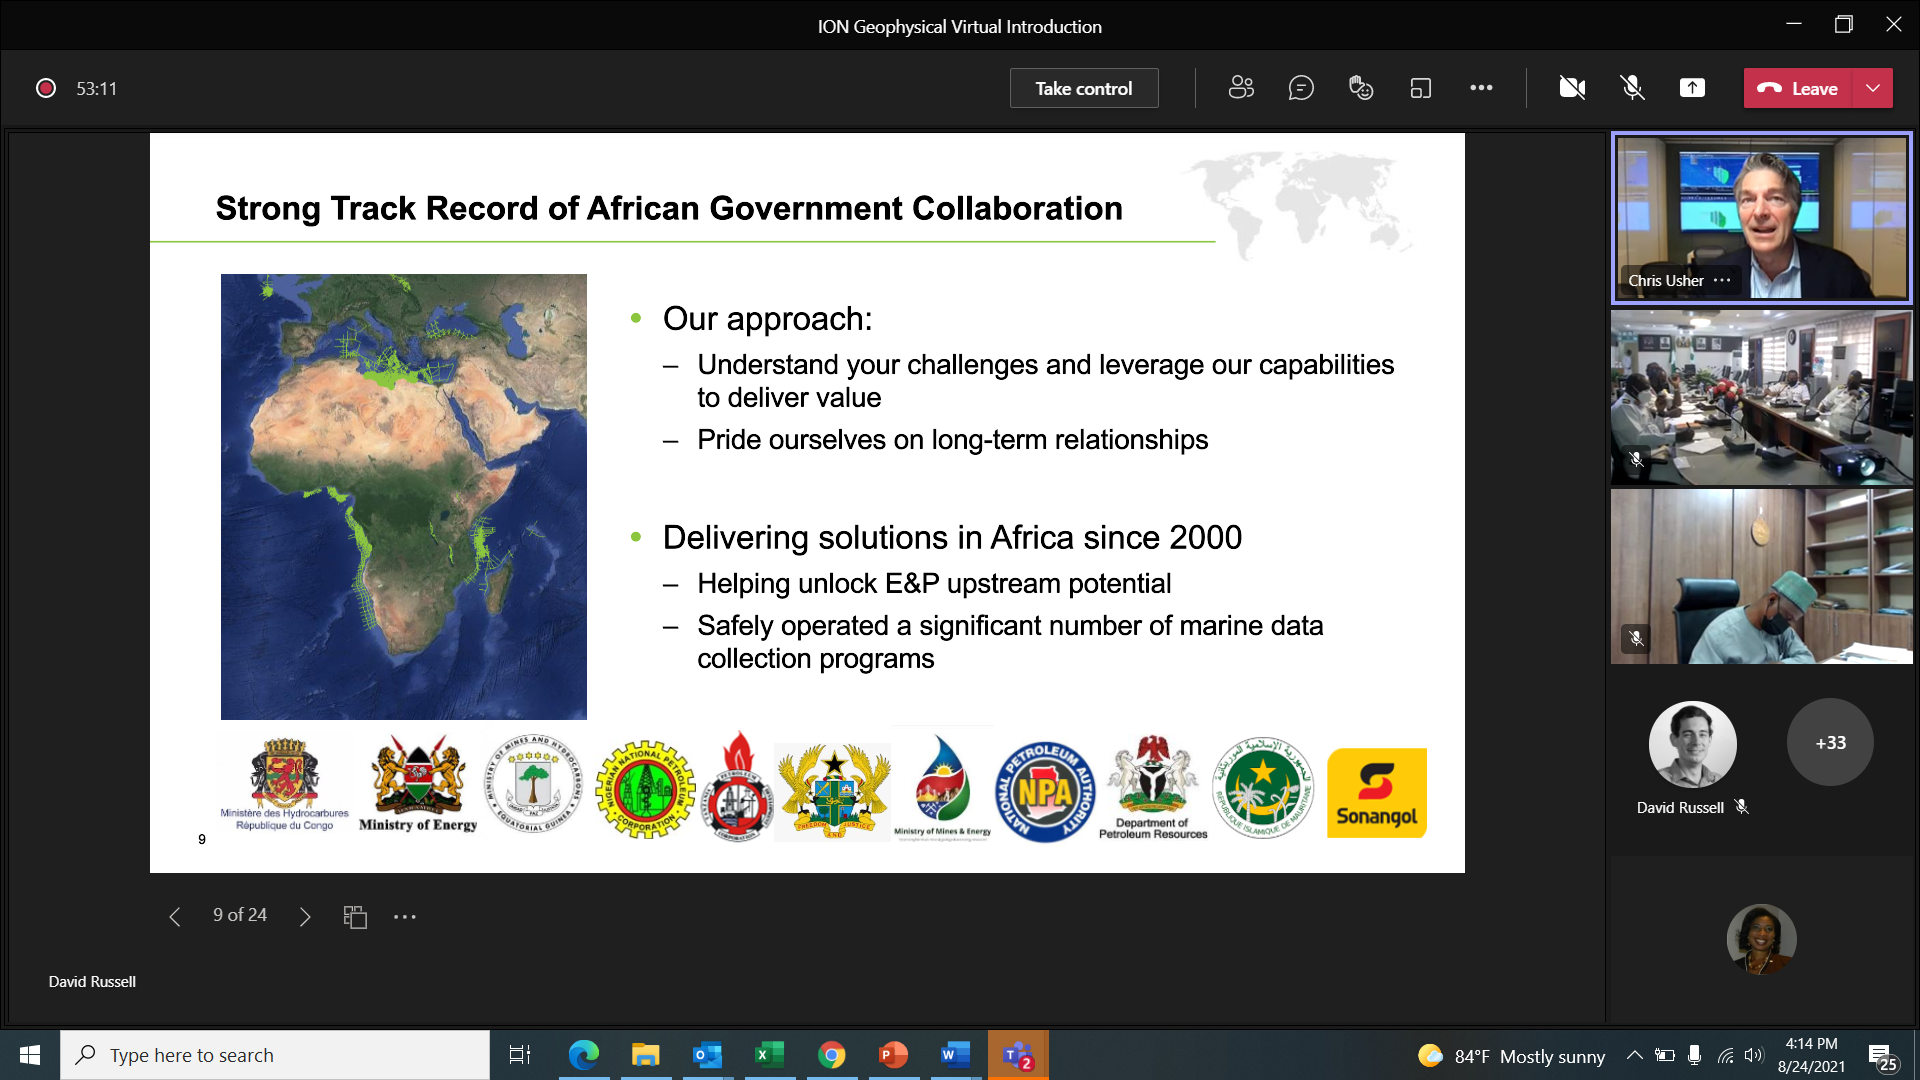
Task: Open reactions and raise hand menu
Action: [x=1361, y=88]
